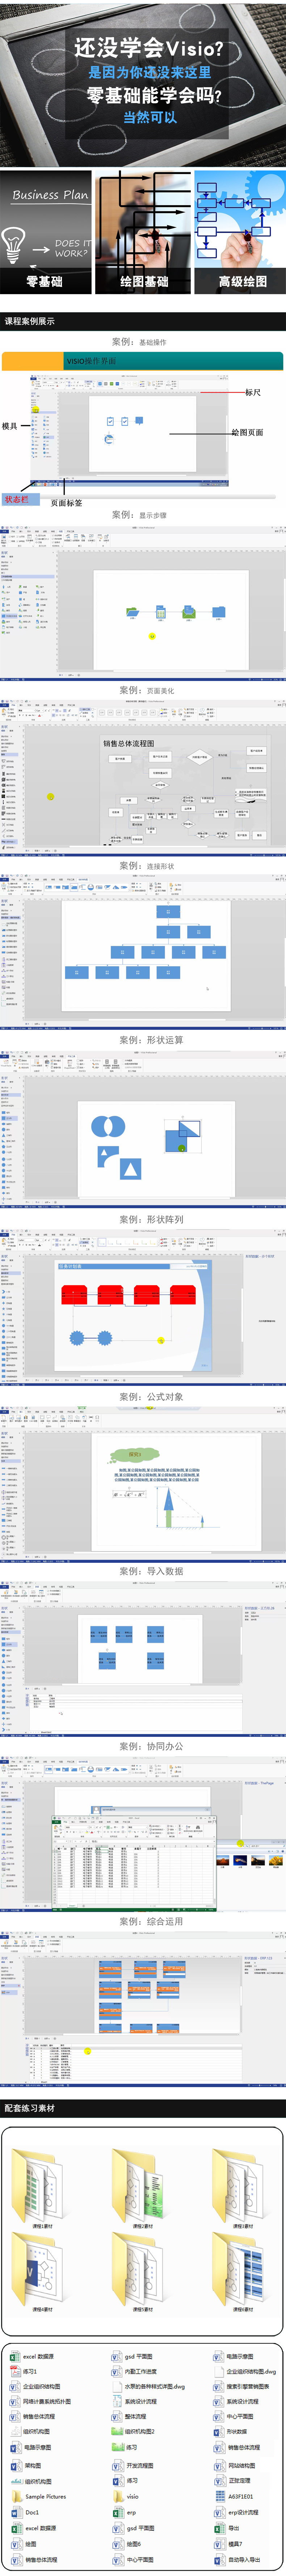Open the visio folder icon
This screenshot has height=2576, width=286.
tap(117, 2497)
